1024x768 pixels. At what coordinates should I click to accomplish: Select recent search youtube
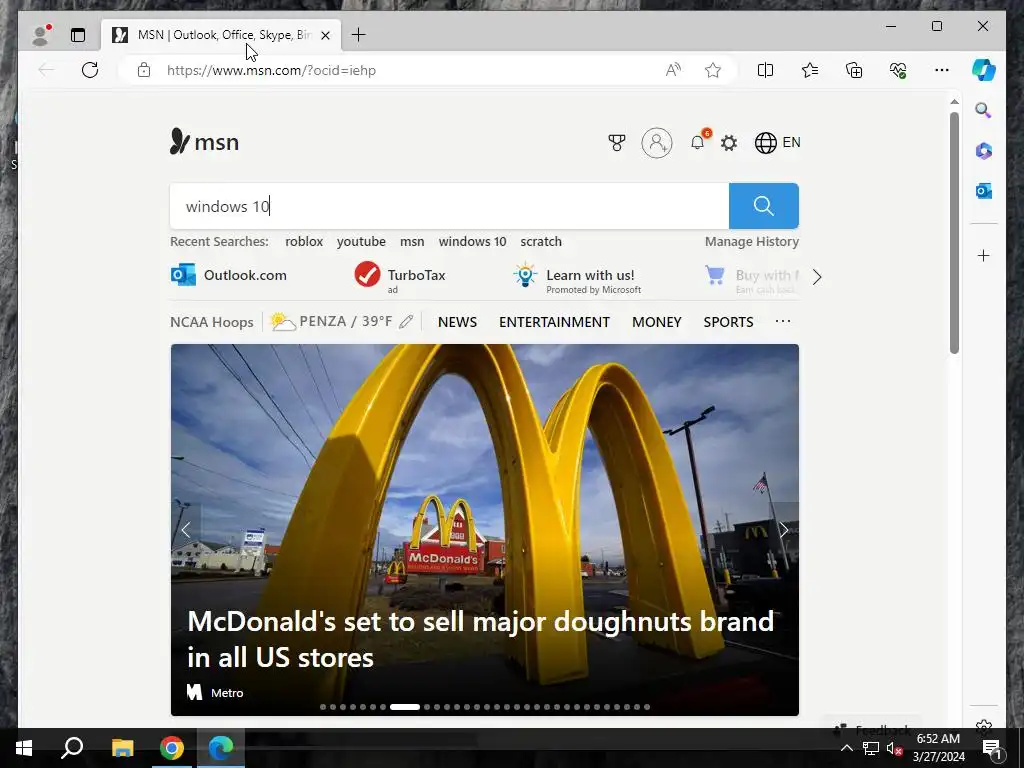361,242
